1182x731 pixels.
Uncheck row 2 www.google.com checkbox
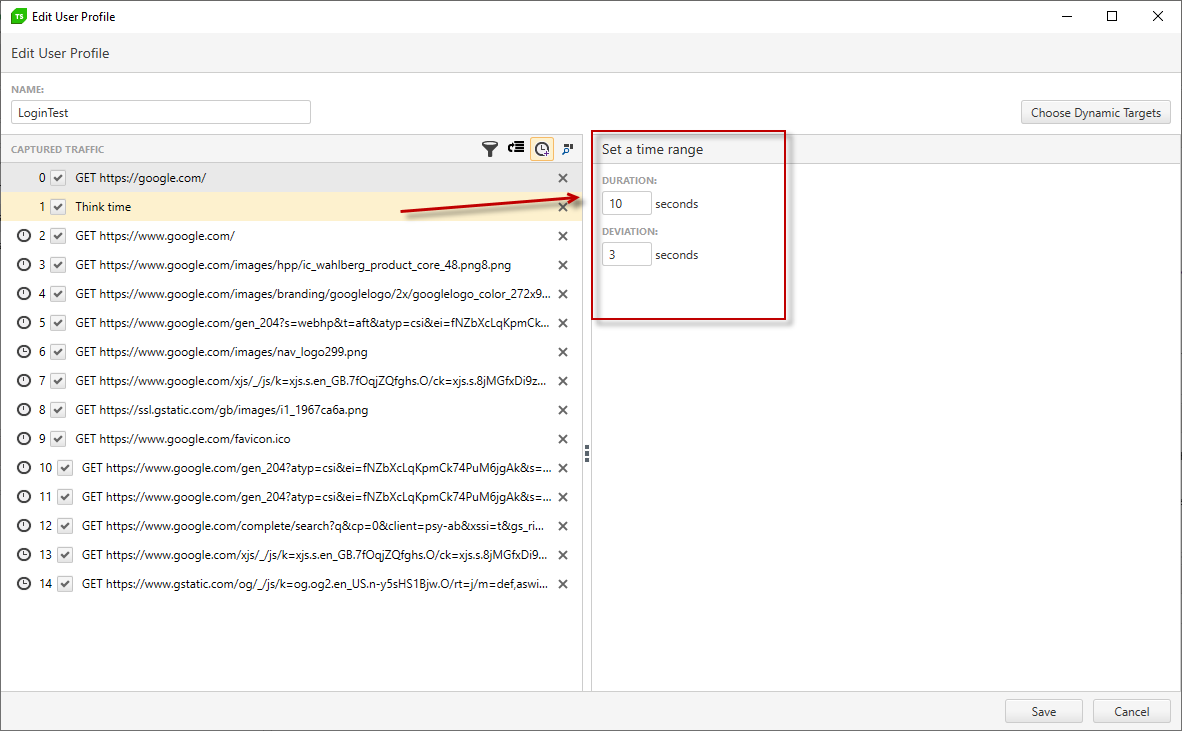(x=58, y=236)
